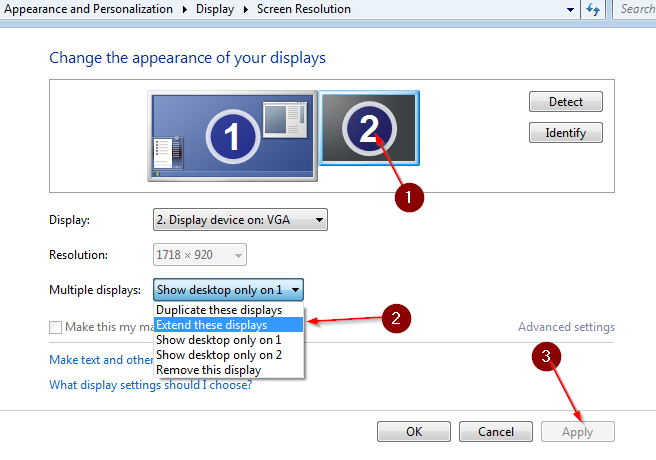This screenshot has height=460, width=656.
Task: Click the Detect button
Action: pyautogui.click(x=566, y=102)
